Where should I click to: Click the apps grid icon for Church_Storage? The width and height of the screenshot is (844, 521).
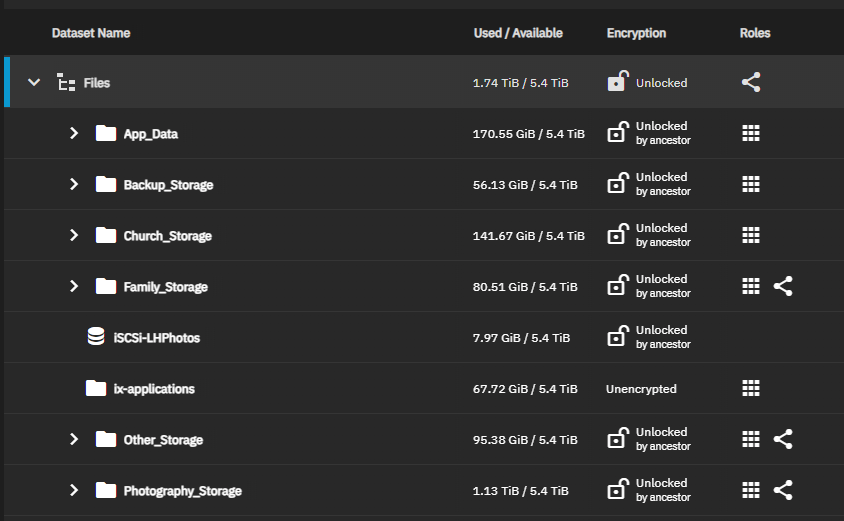[x=751, y=235]
